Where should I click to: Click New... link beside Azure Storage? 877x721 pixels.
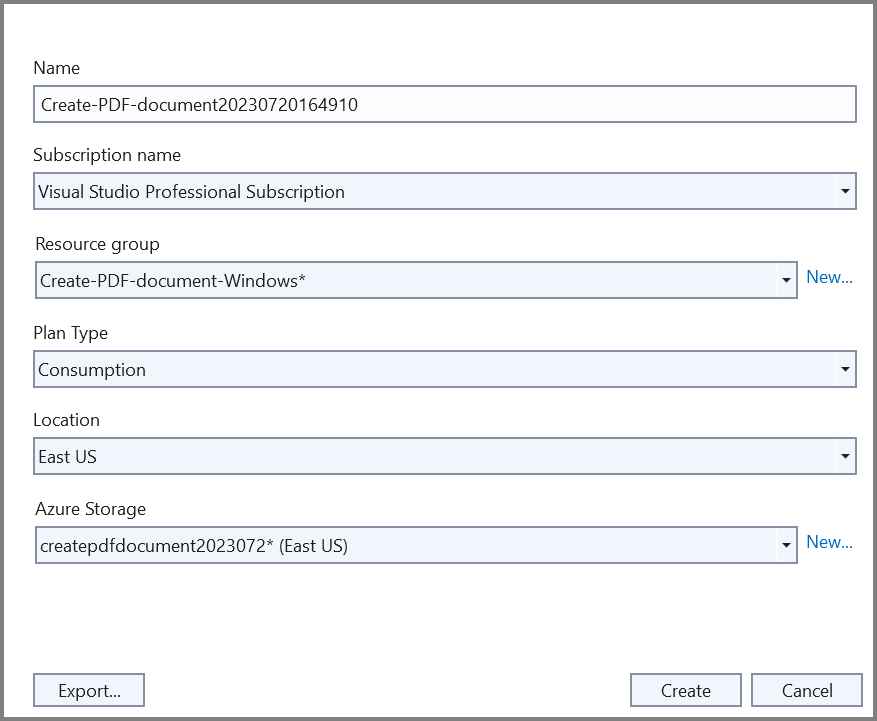(x=829, y=542)
